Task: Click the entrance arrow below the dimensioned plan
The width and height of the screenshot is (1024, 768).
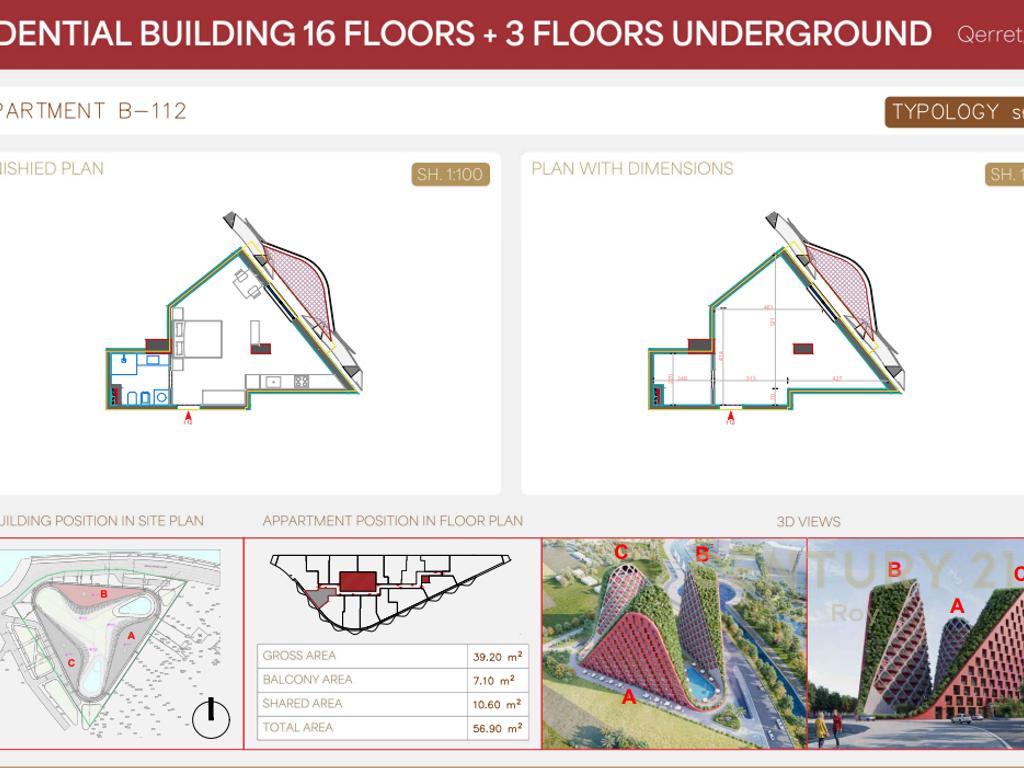Action: [730, 417]
